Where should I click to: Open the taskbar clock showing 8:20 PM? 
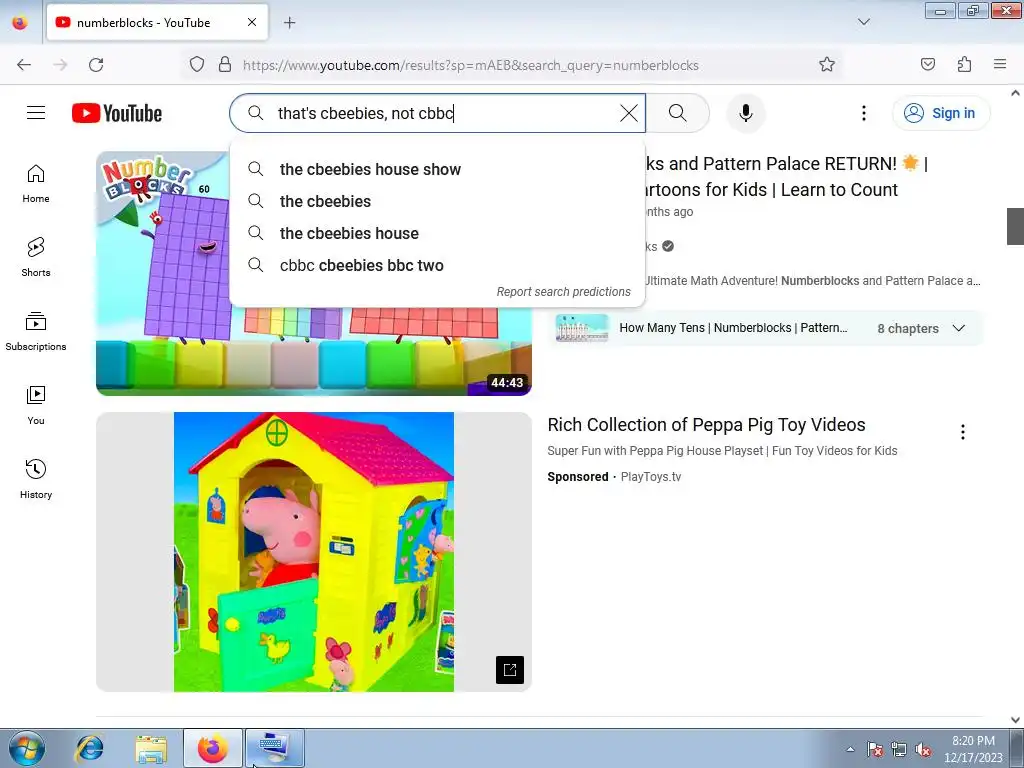click(x=973, y=749)
